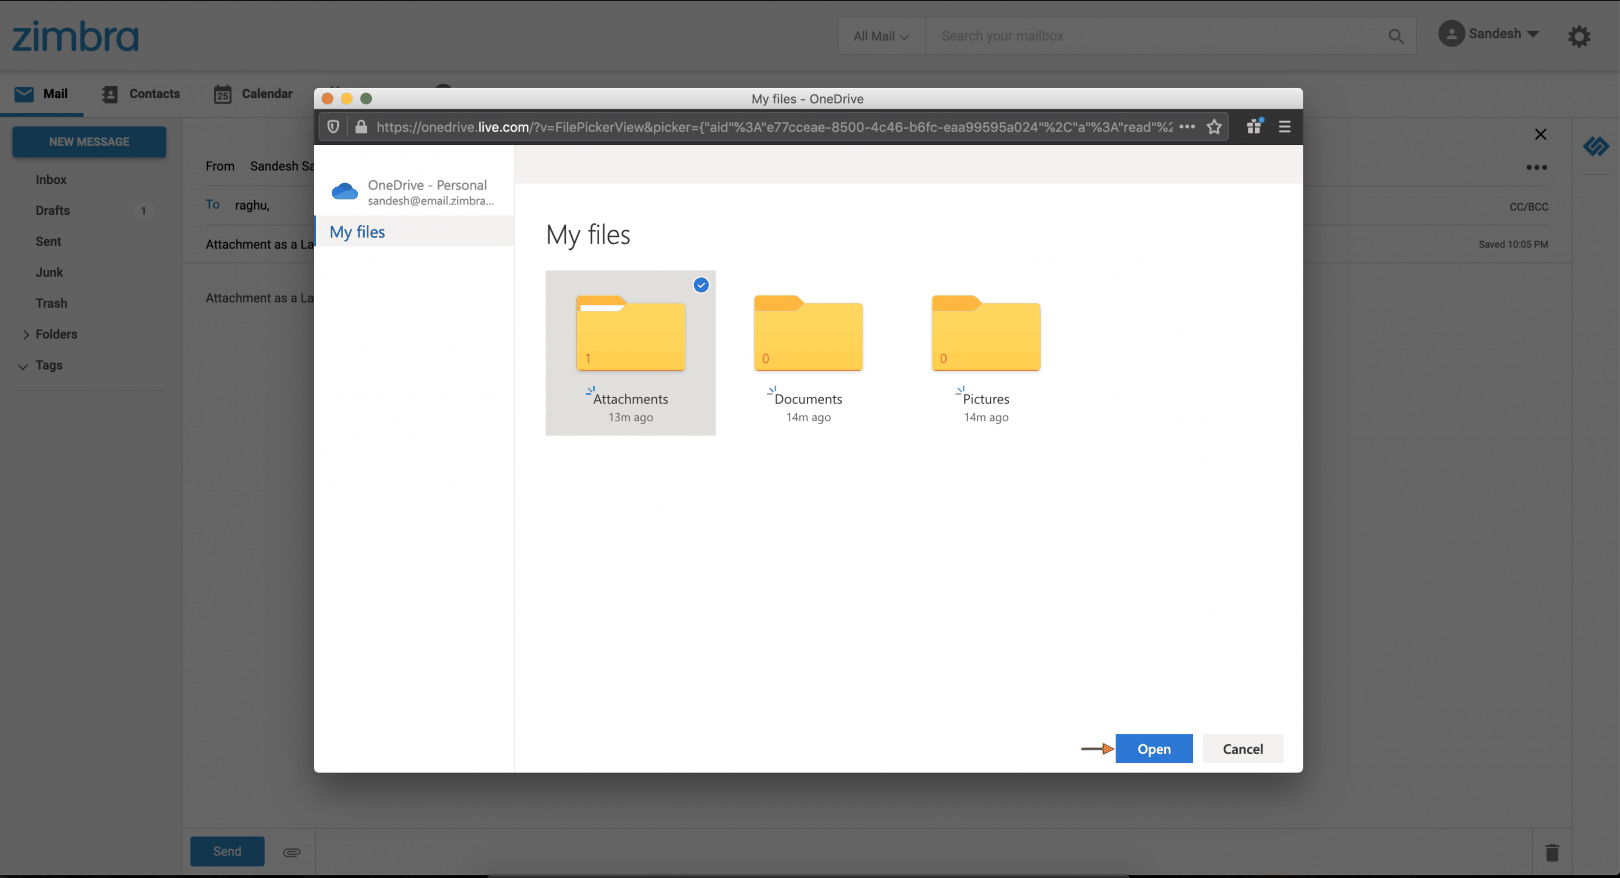Click the Contacts tab icon
The image size is (1620, 878).
coord(110,94)
